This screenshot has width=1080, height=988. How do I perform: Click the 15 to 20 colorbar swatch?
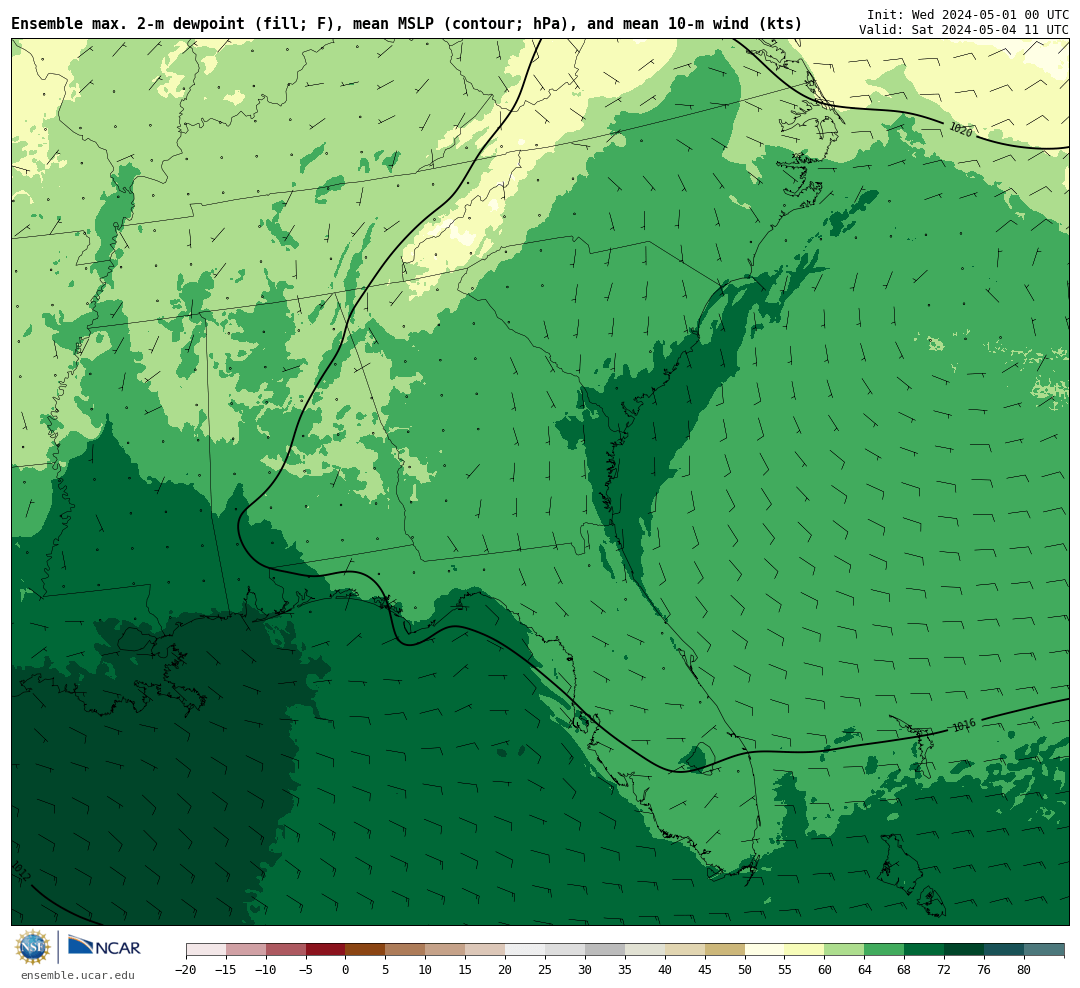(x=486, y=950)
